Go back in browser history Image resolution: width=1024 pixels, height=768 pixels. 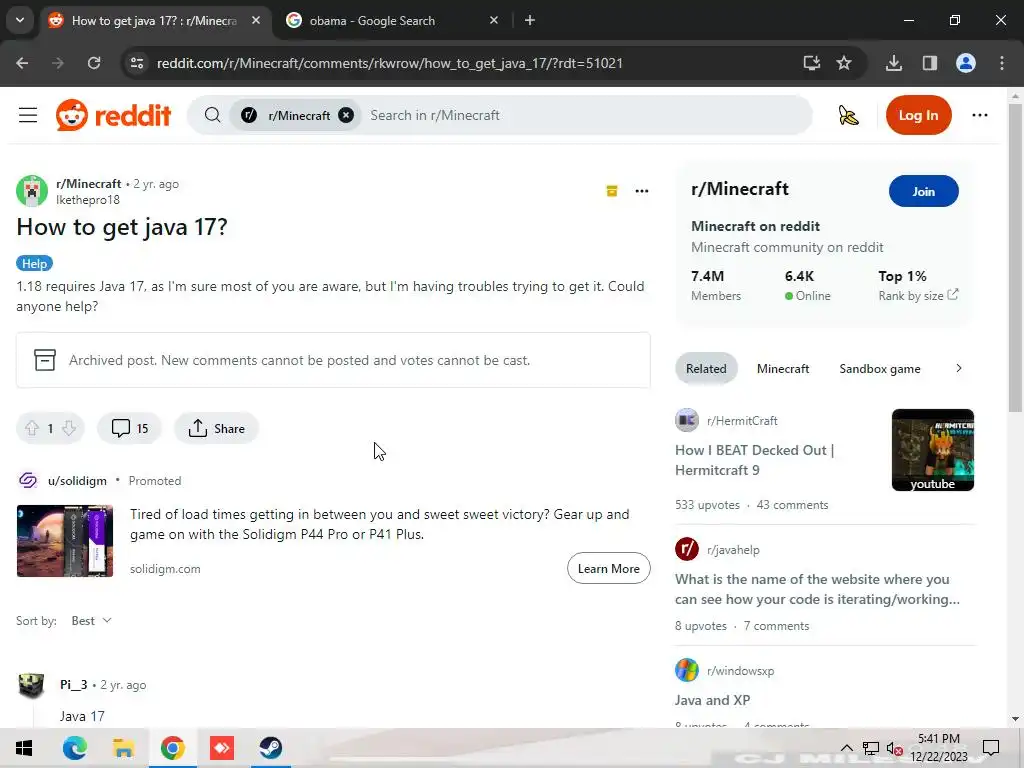(22, 63)
